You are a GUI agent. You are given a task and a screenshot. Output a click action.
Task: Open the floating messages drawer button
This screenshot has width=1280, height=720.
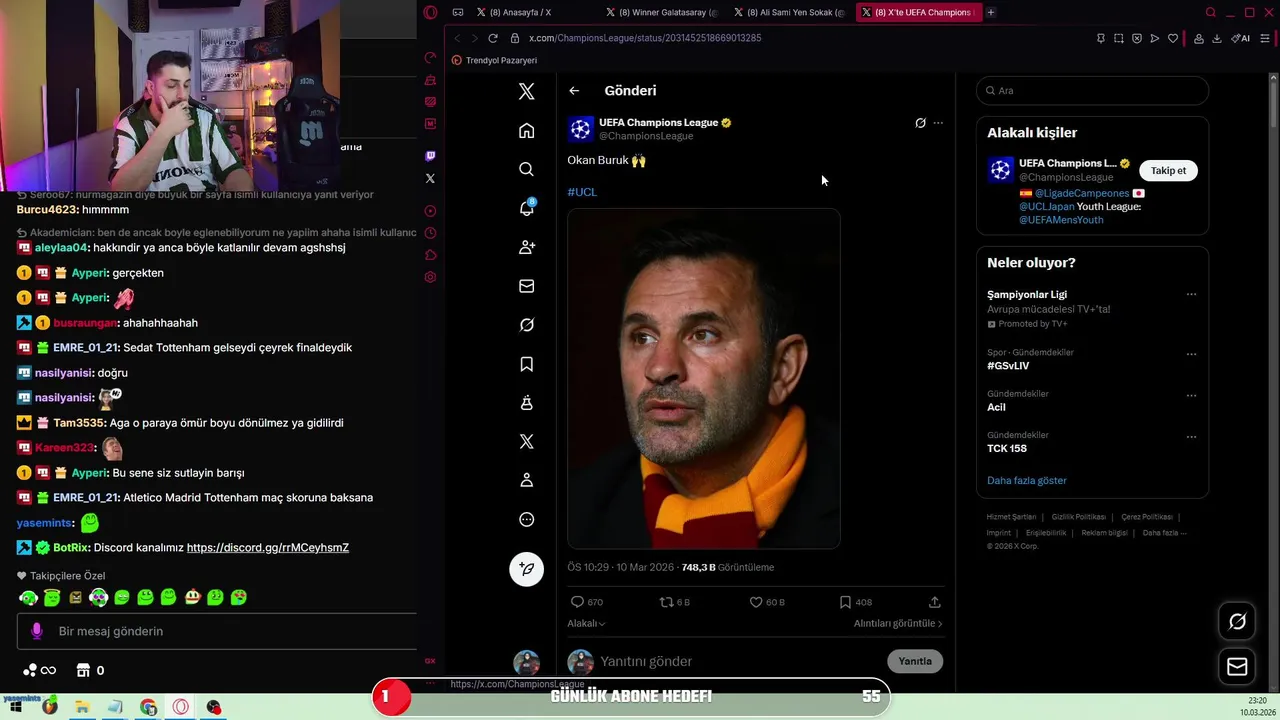pos(1237,666)
